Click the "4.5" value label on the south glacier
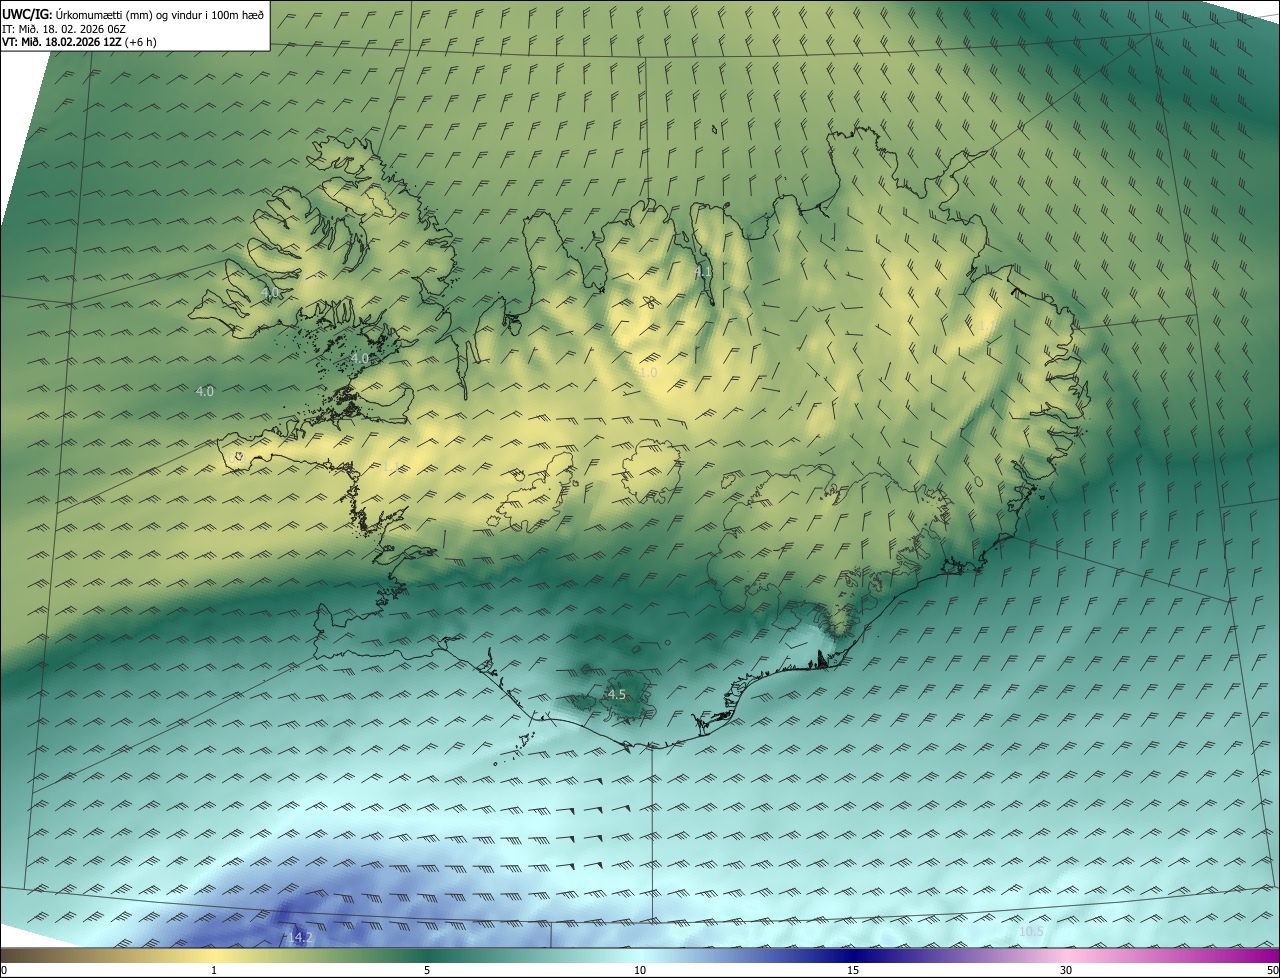The width and height of the screenshot is (1280, 978). pos(617,694)
